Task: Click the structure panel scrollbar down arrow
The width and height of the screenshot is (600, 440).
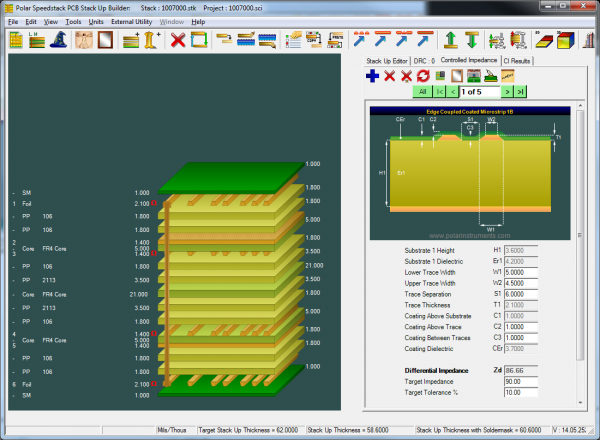Action: pyautogui.click(x=580, y=403)
